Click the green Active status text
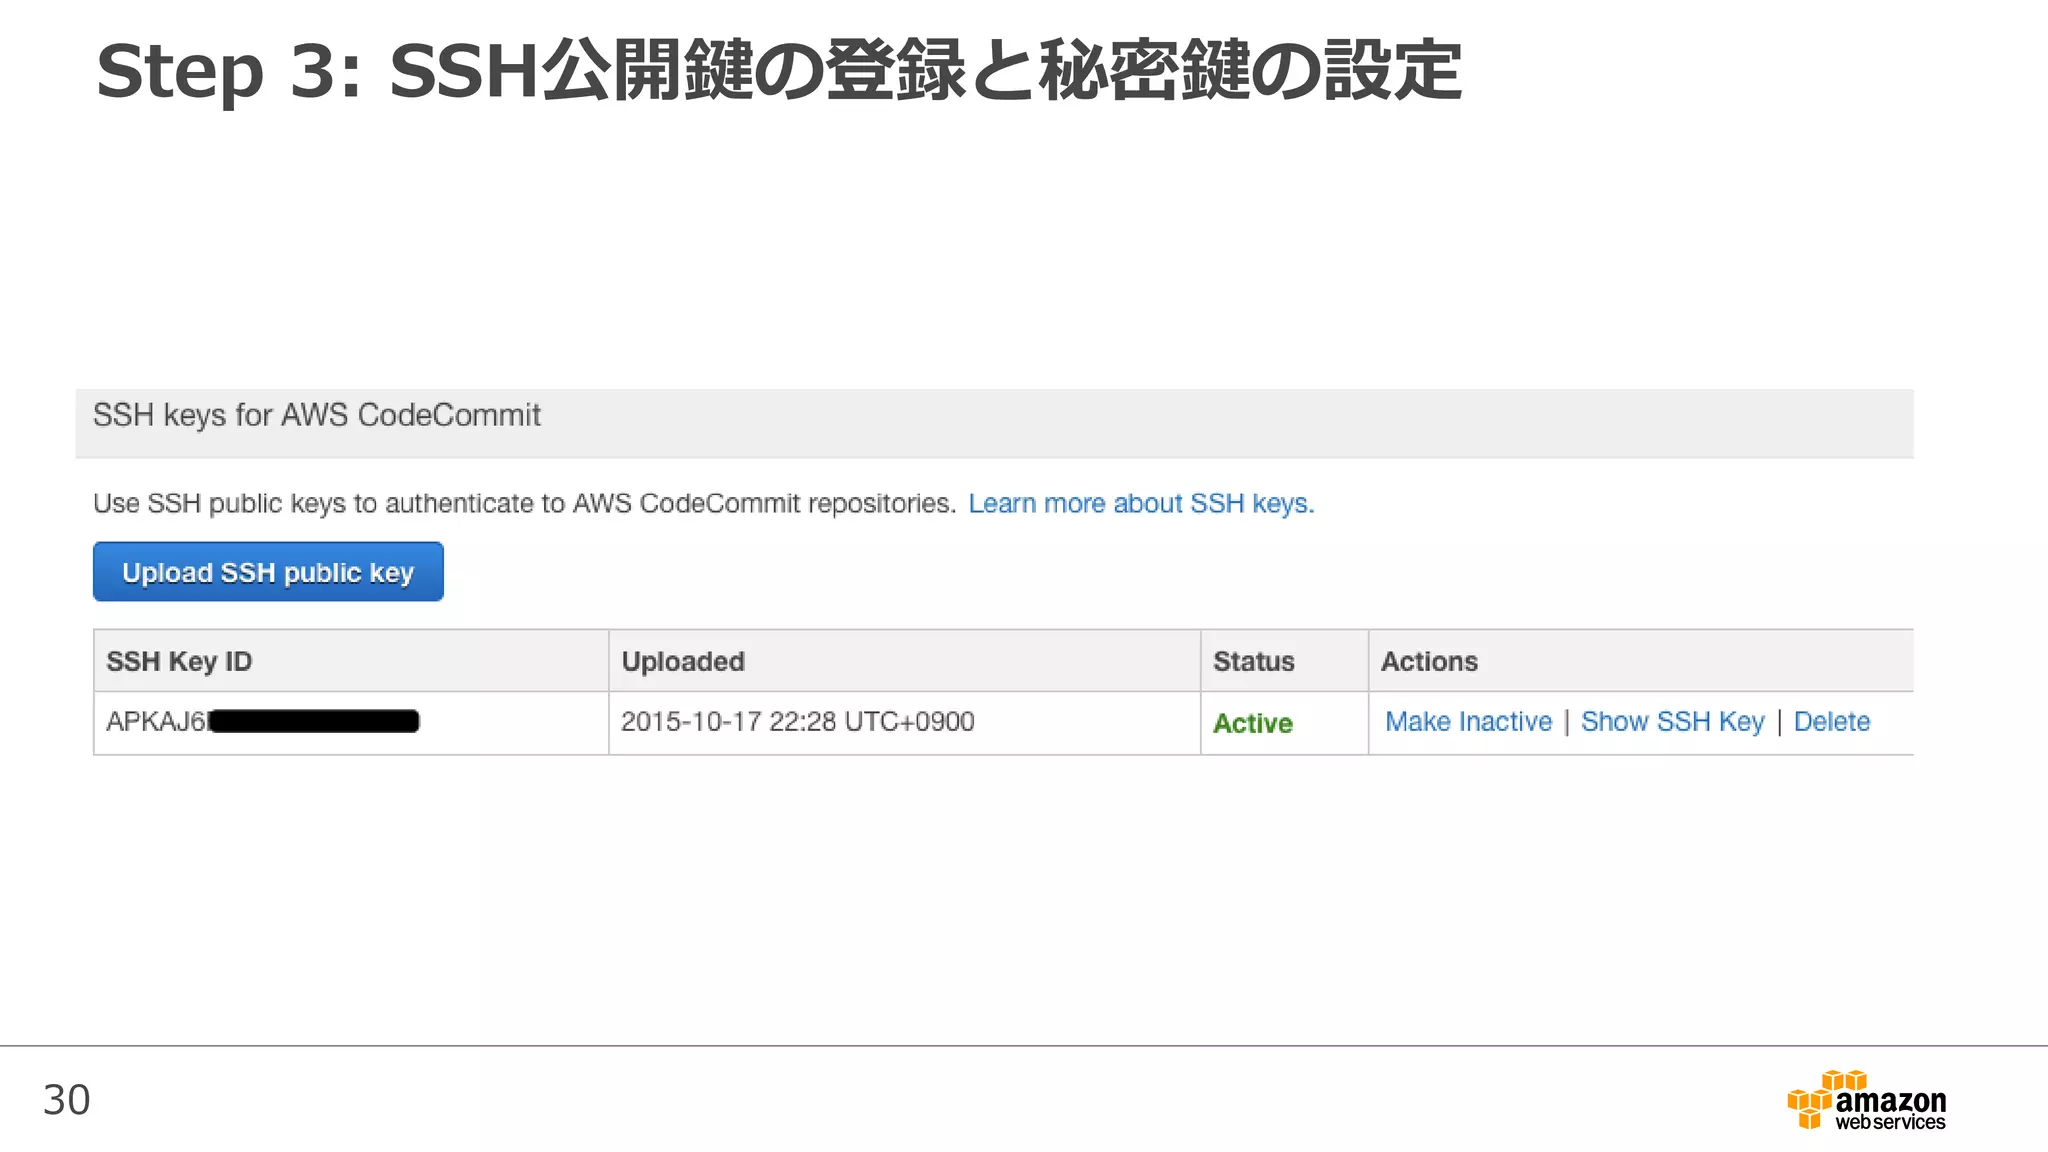2048x1152 pixels. coord(1252,723)
